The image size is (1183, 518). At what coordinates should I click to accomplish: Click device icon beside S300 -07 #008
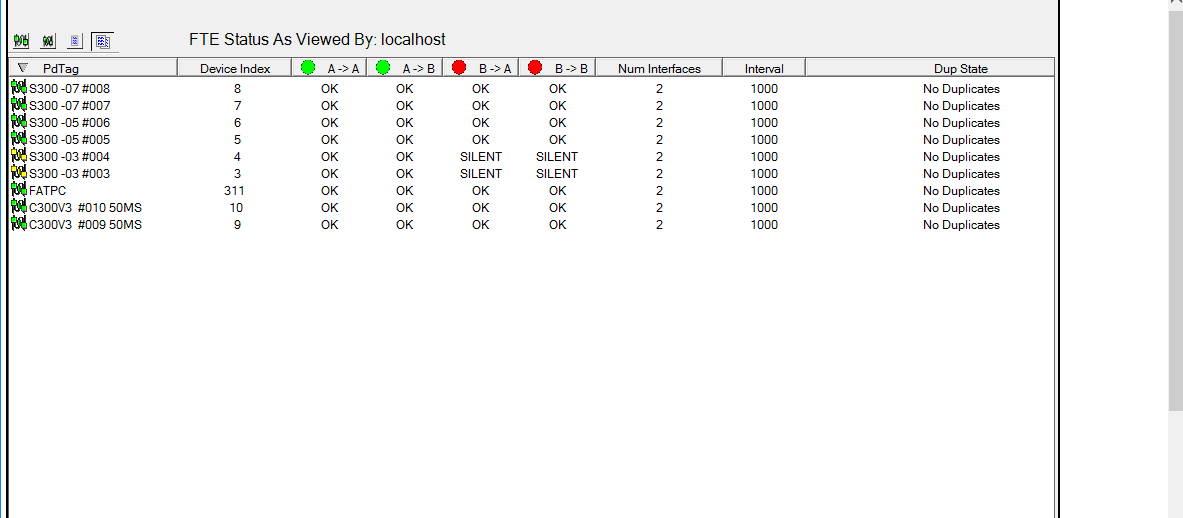click(19, 87)
